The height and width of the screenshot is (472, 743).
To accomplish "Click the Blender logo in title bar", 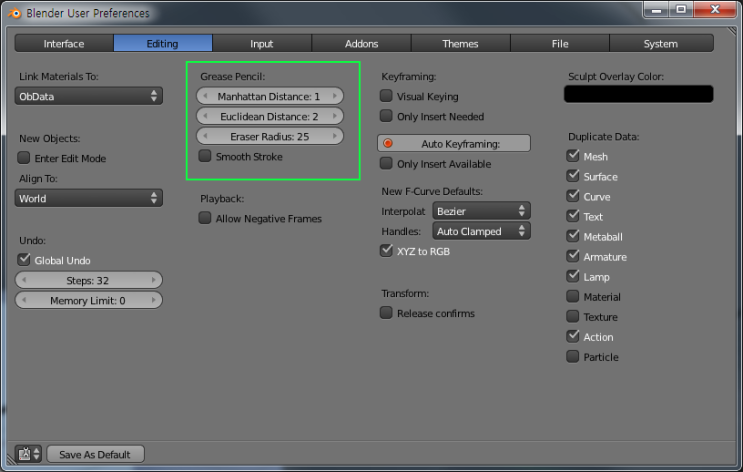I will point(14,13).
